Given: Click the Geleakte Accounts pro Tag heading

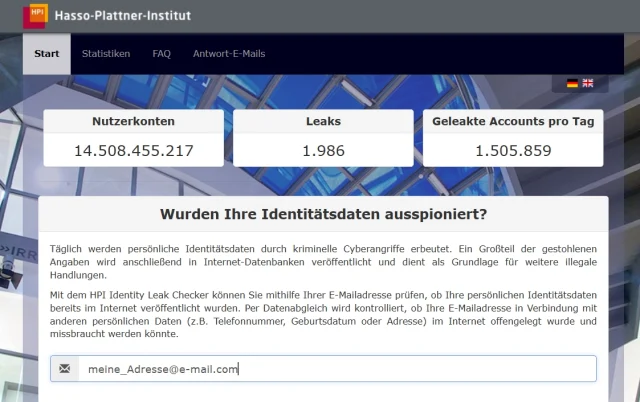Looking at the screenshot, I should click(x=513, y=121).
